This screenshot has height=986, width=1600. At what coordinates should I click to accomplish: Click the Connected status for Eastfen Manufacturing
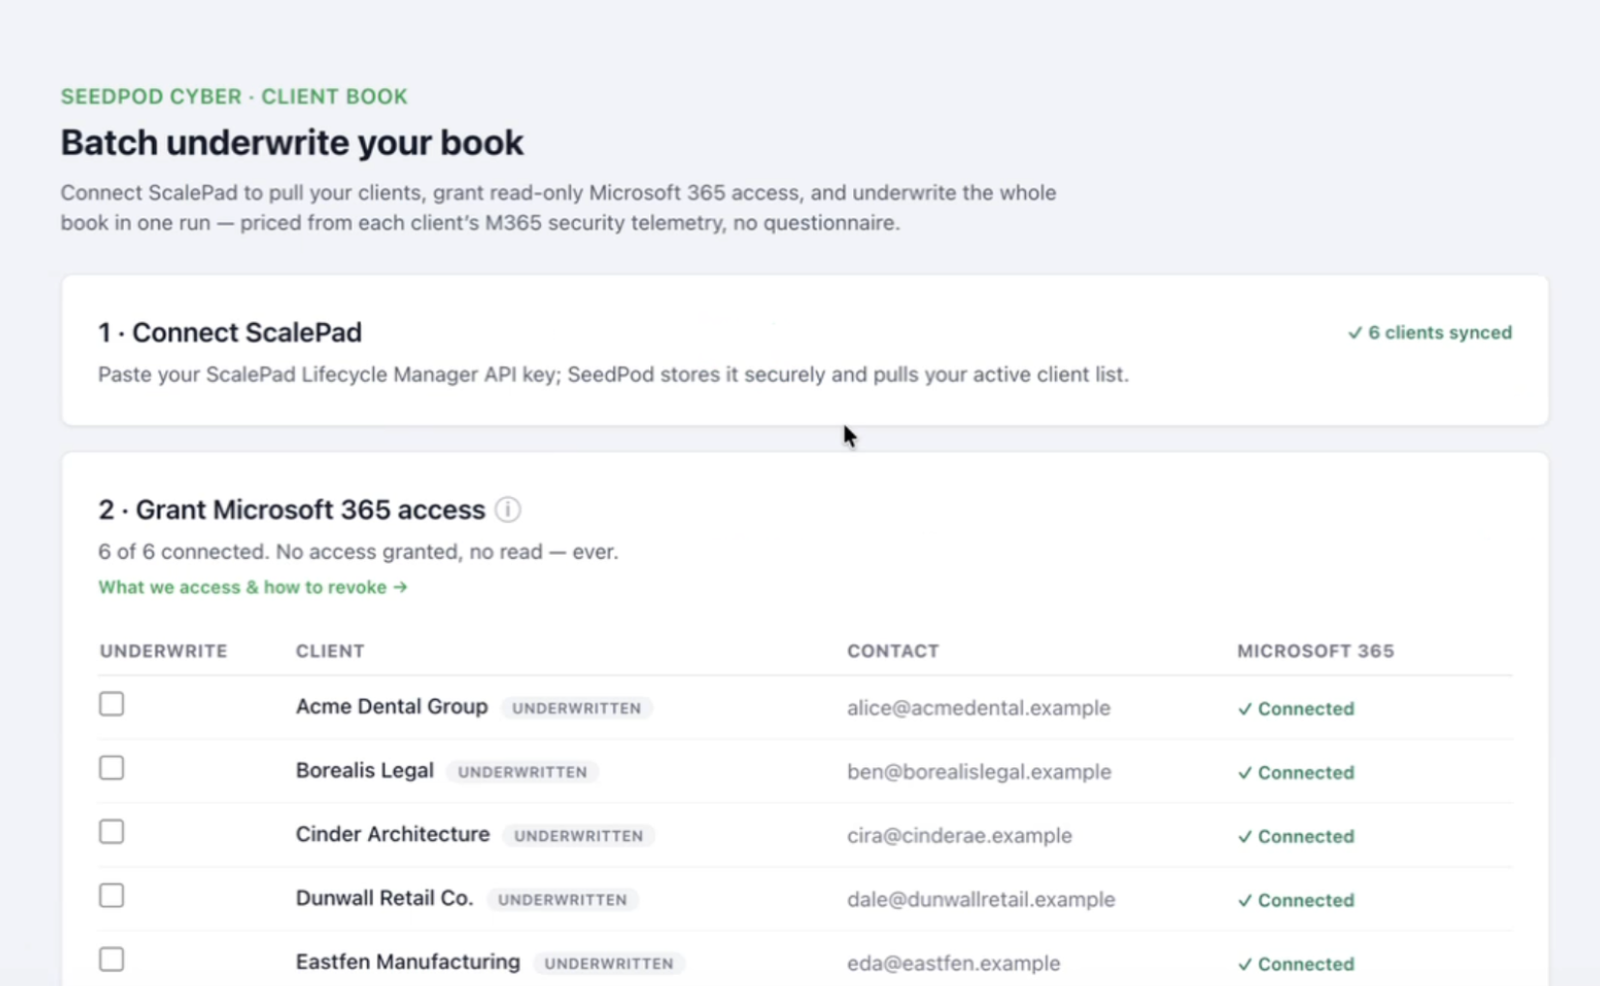[1296, 965]
